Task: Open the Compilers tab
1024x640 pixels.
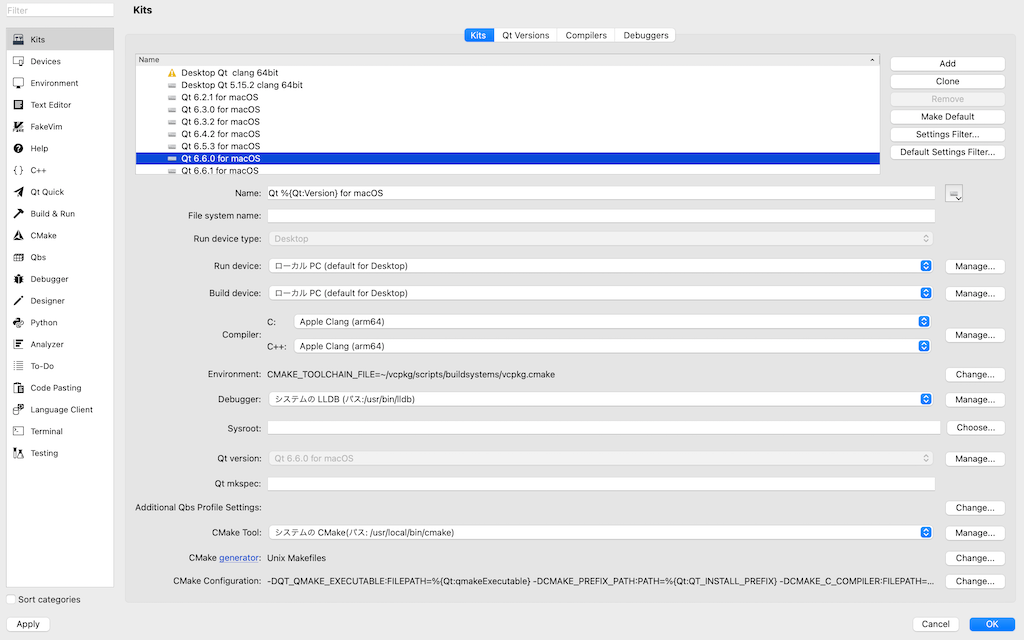Action: coord(585,34)
